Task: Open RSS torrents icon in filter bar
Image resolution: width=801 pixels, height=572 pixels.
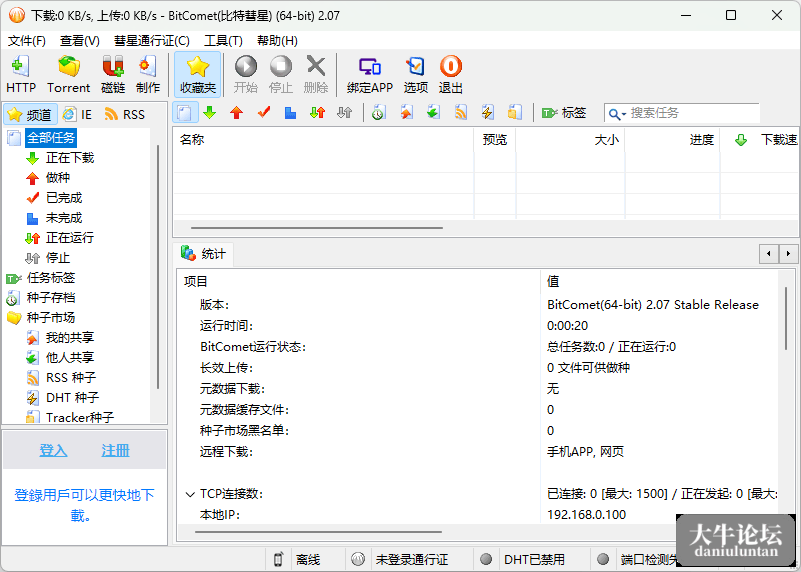Action: [x=461, y=112]
